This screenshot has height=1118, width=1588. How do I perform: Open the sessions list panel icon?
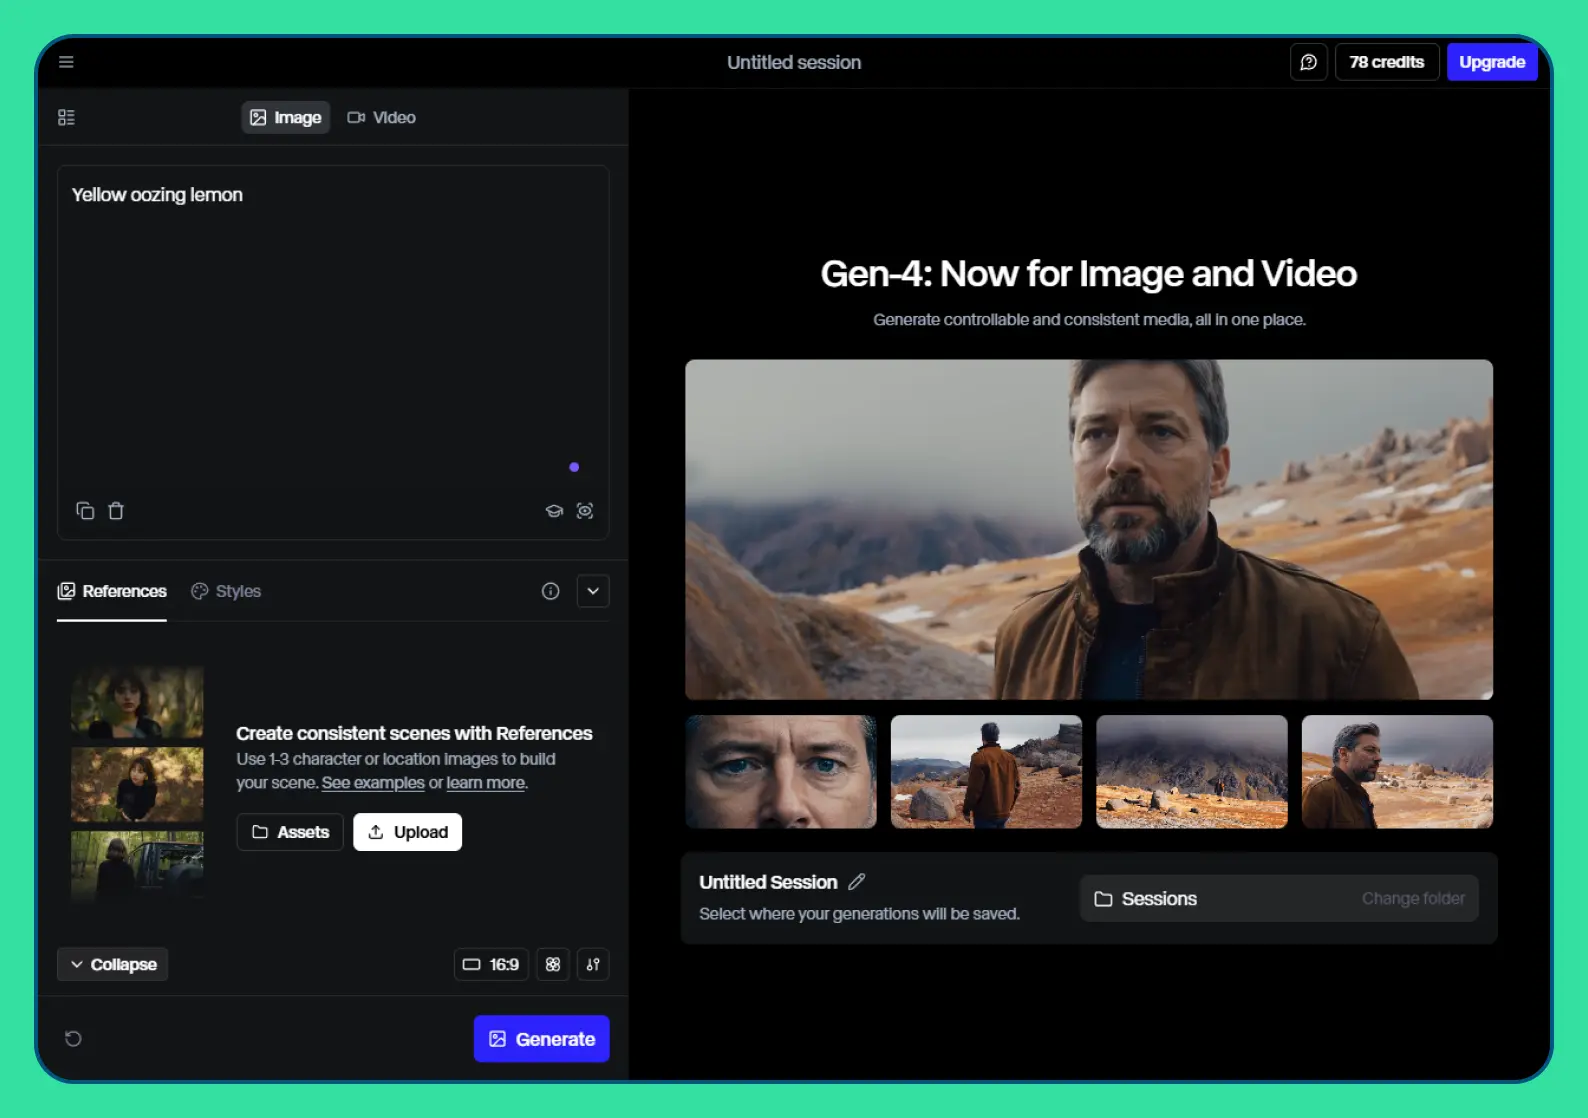tap(66, 118)
